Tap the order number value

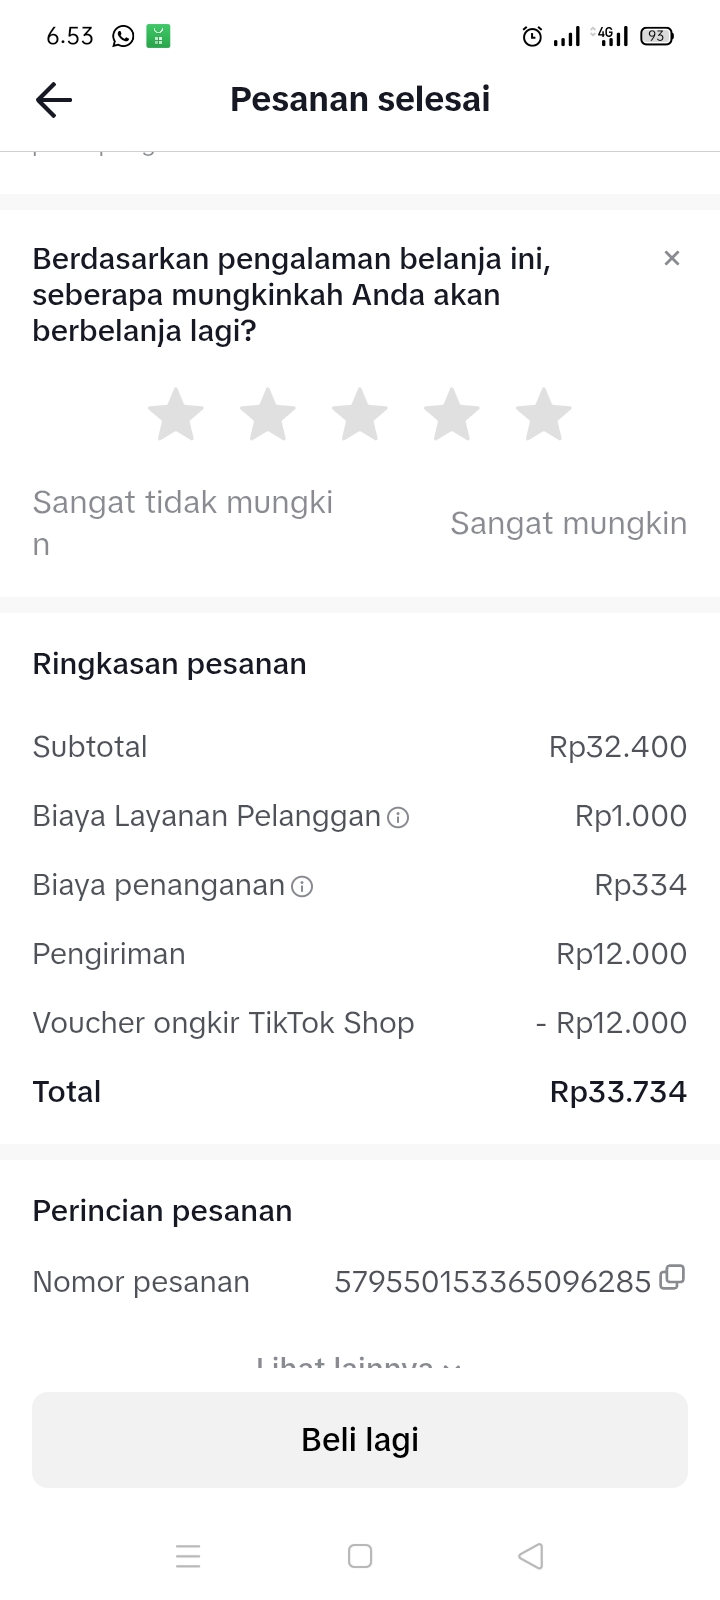[492, 1282]
